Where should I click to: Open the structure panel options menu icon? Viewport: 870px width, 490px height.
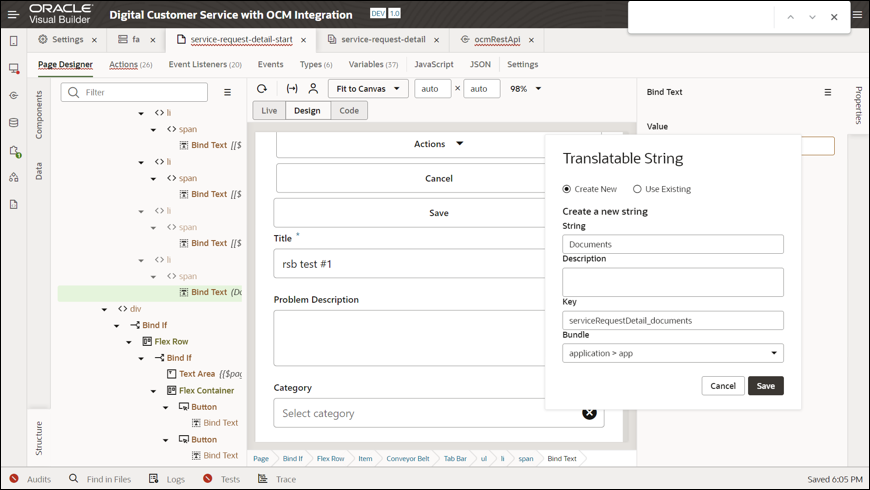pyautogui.click(x=227, y=92)
